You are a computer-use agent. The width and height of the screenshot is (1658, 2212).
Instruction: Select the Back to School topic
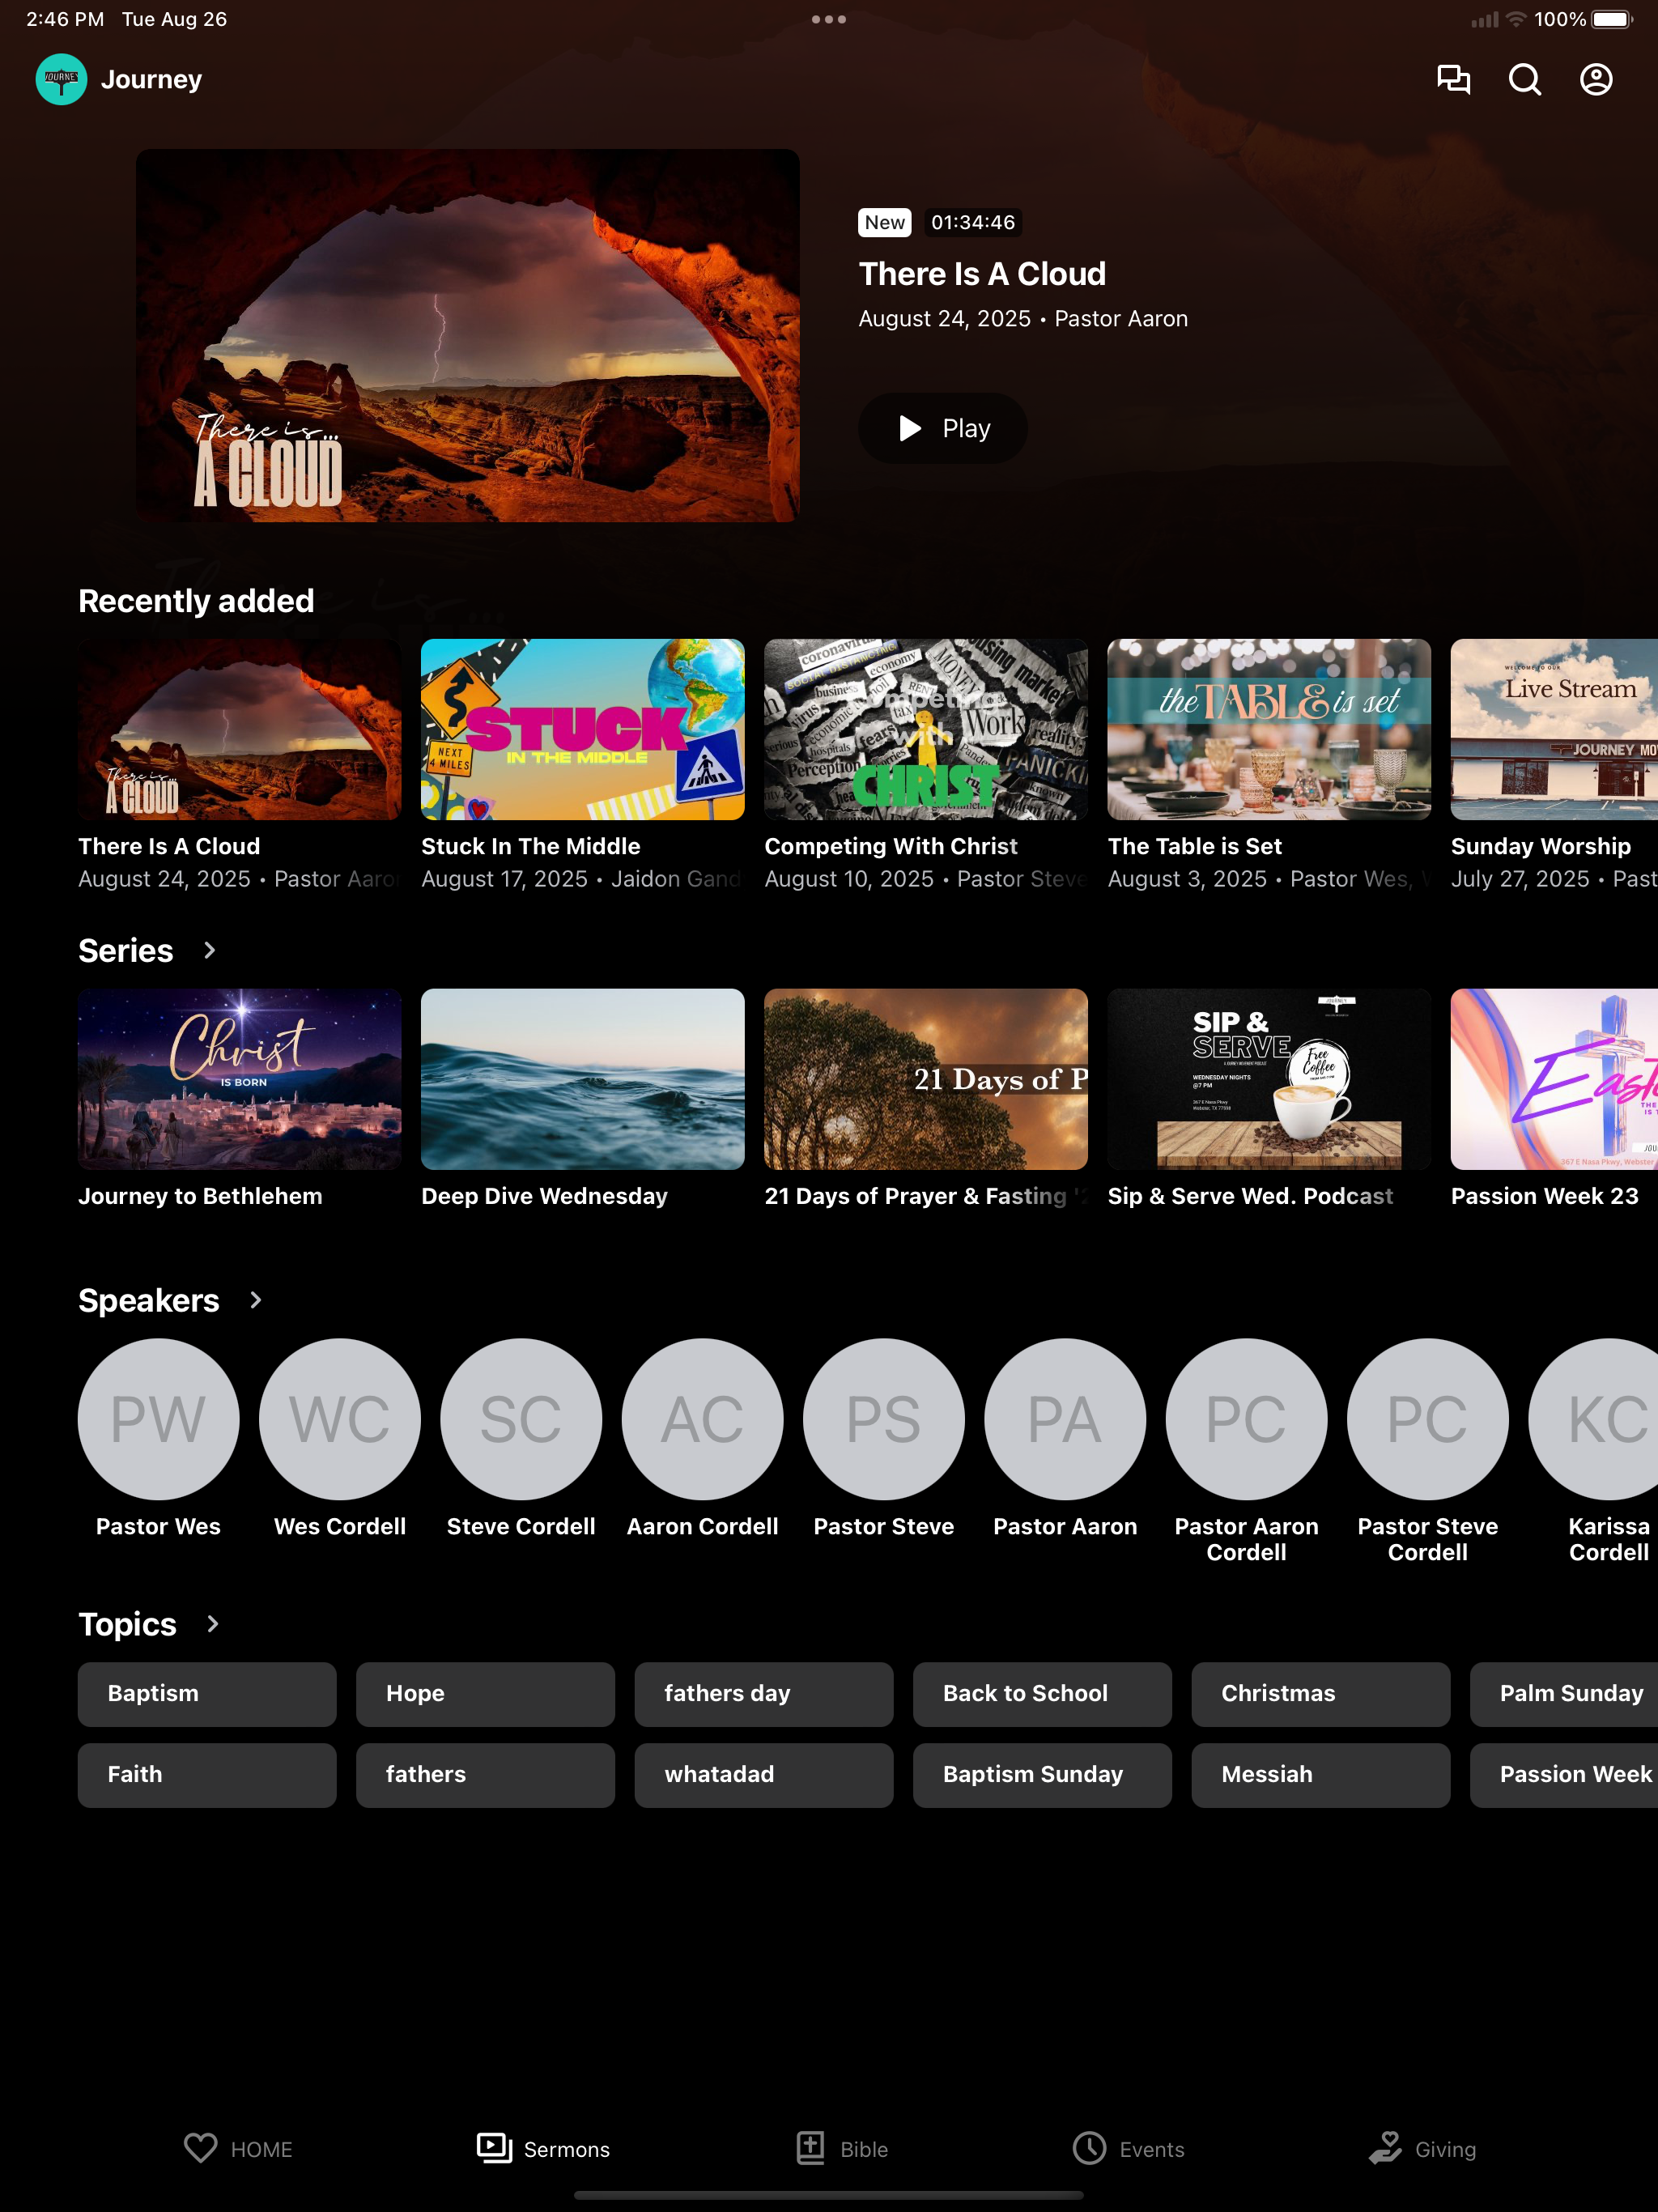[x=1042, y=1694]
